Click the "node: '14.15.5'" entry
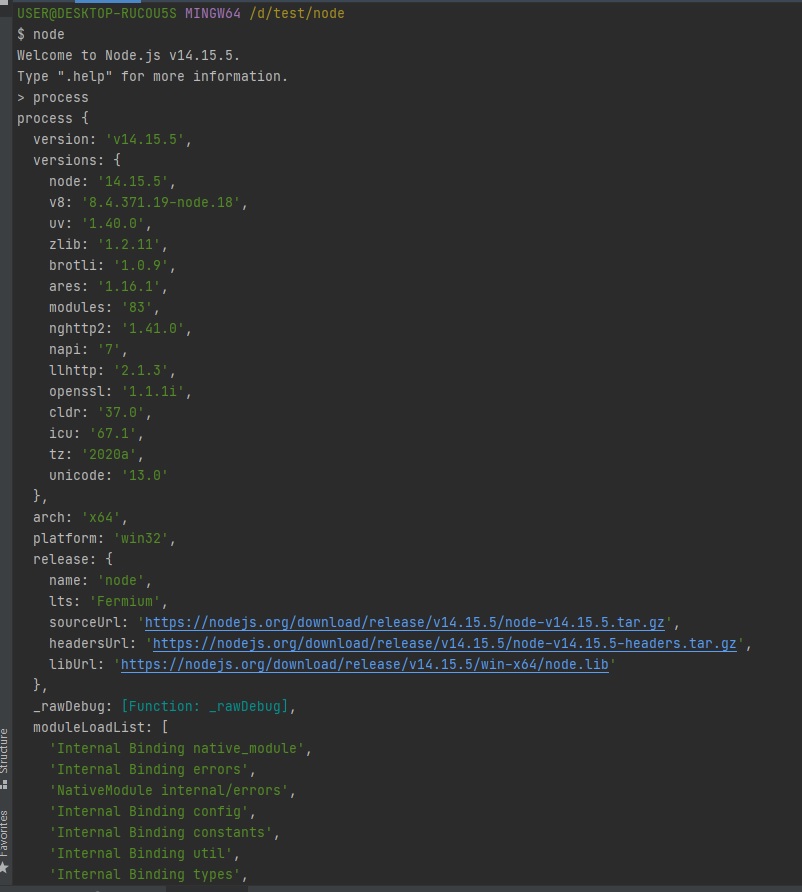 (113, 181)
